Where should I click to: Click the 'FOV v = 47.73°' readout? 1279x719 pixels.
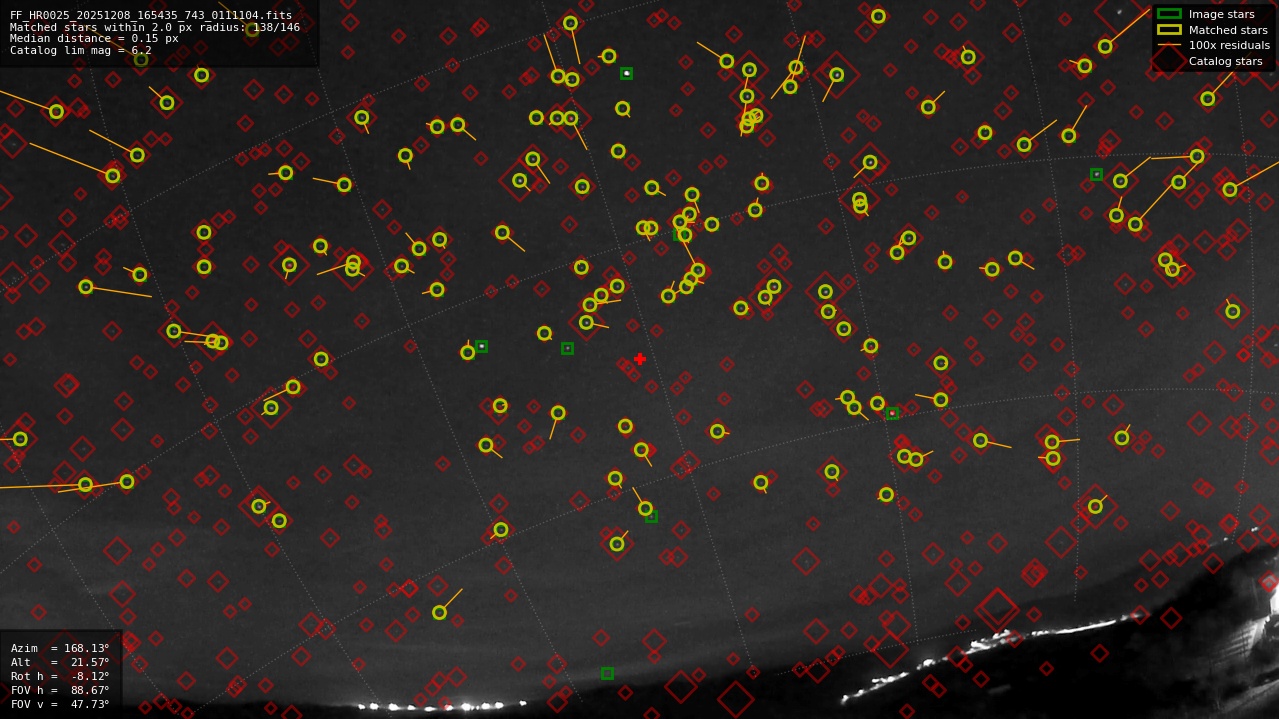(60, 704)
